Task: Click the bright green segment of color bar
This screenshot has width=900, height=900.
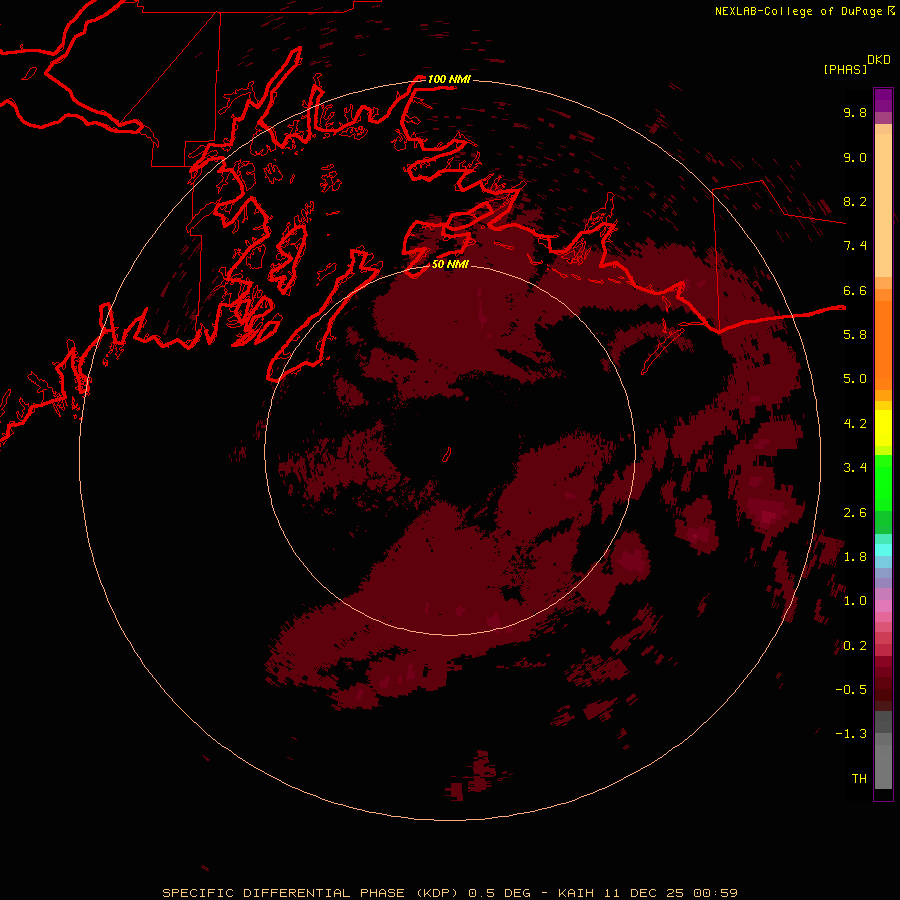Action: (x=883, y=482)
